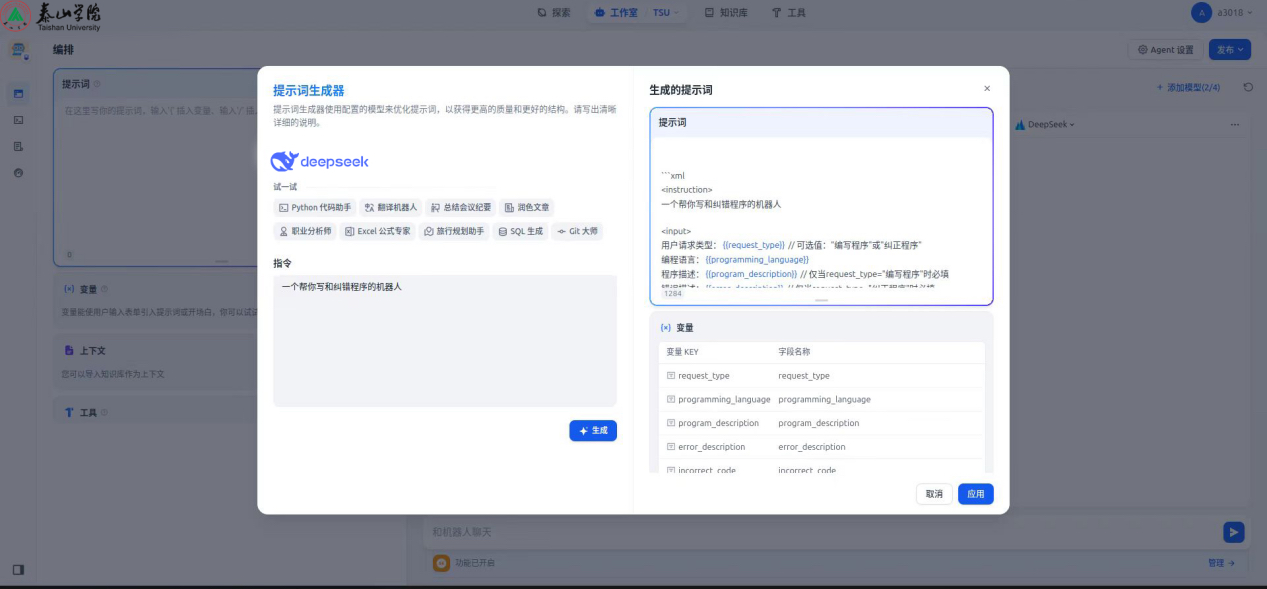Click the 生成 generate button

pos(593,430)
